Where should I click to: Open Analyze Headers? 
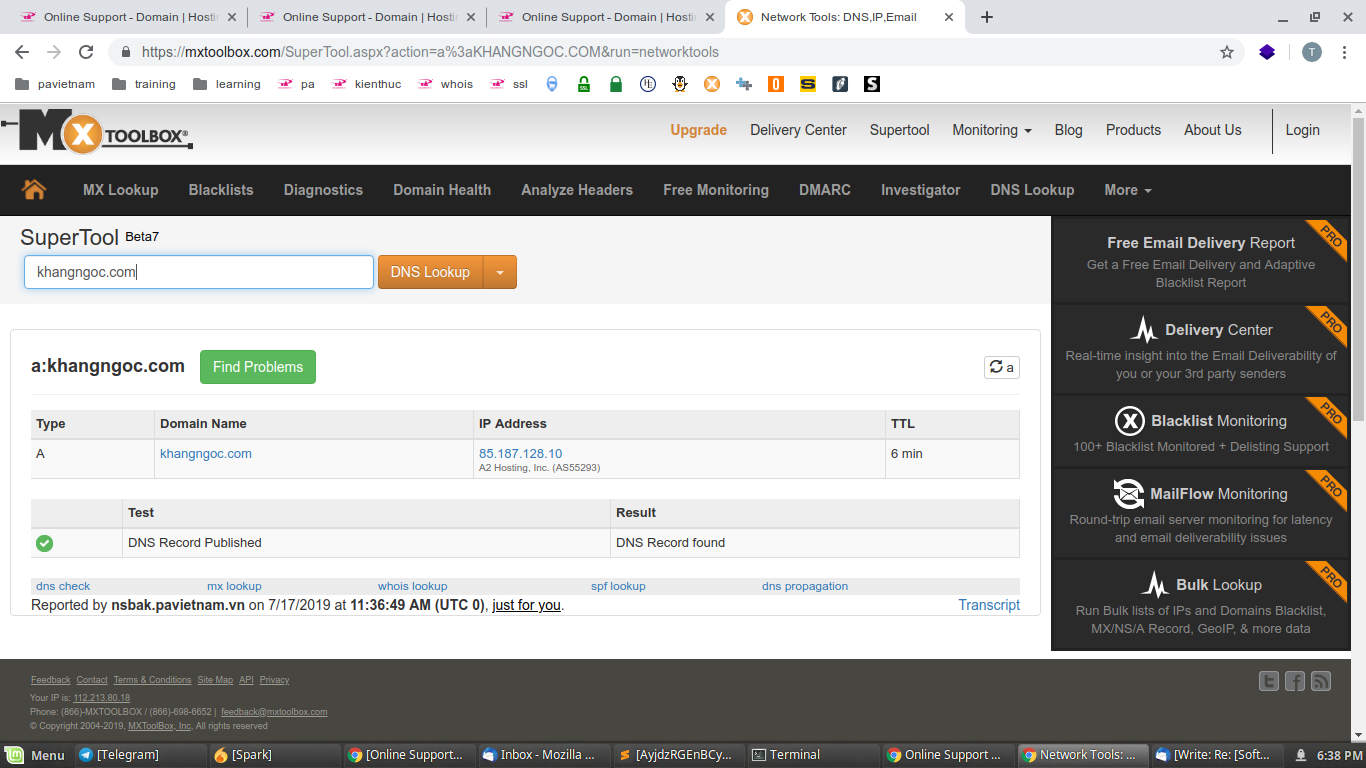(x=577, y=190)
